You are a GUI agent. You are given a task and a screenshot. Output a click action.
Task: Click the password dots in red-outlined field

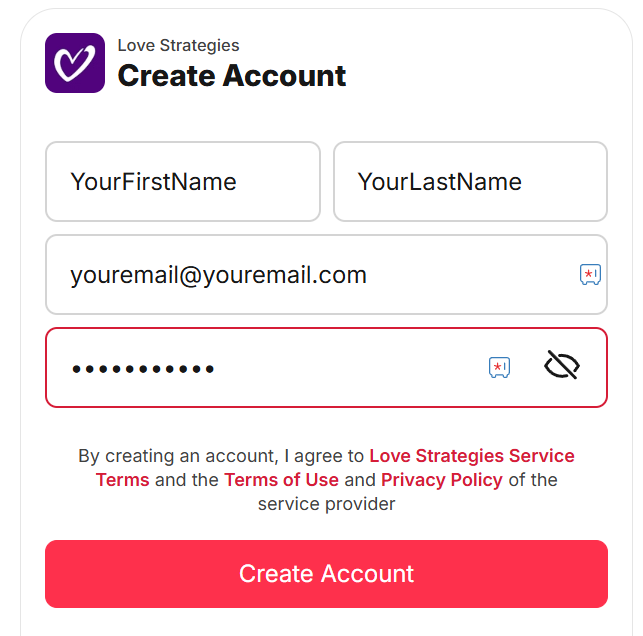coord(143,369)
